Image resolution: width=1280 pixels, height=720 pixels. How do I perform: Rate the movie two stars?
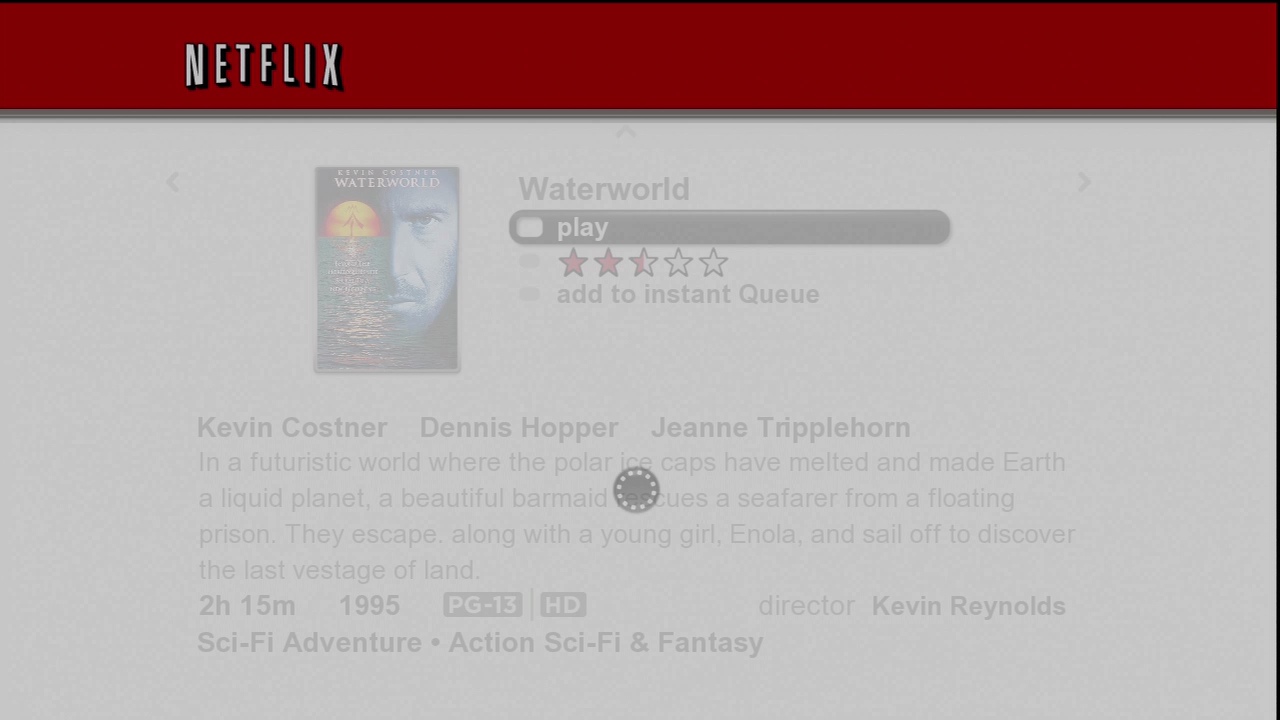pos(608,263)
